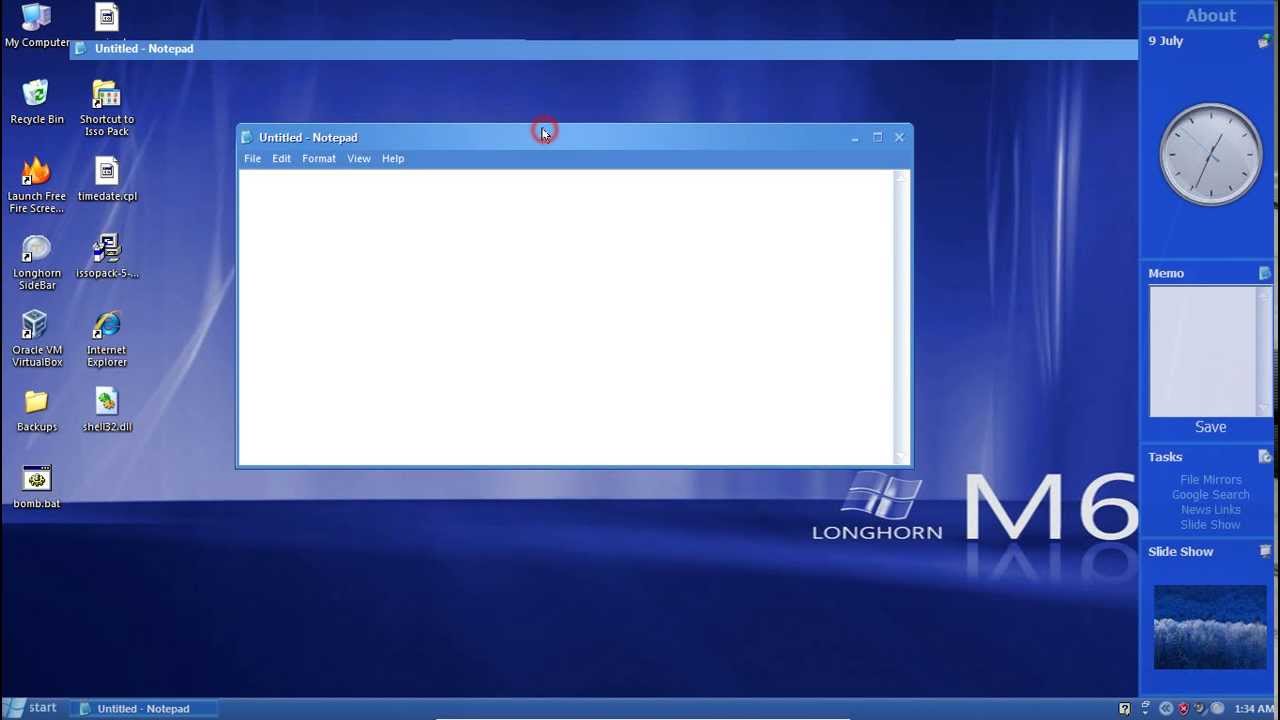Click the round icon left of the tray clock
Screen dimensions: 1280x720
tap(1217, 708)
